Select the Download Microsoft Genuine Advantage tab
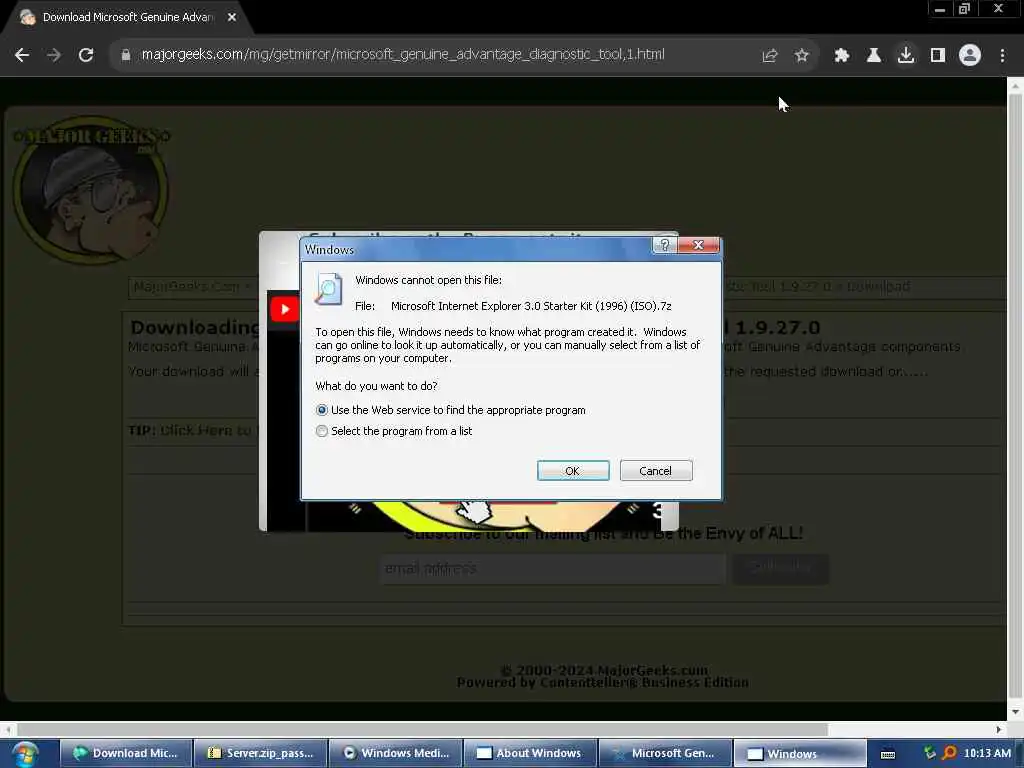The width and height of the screenshot is (1024, 768). coord(127,17)
